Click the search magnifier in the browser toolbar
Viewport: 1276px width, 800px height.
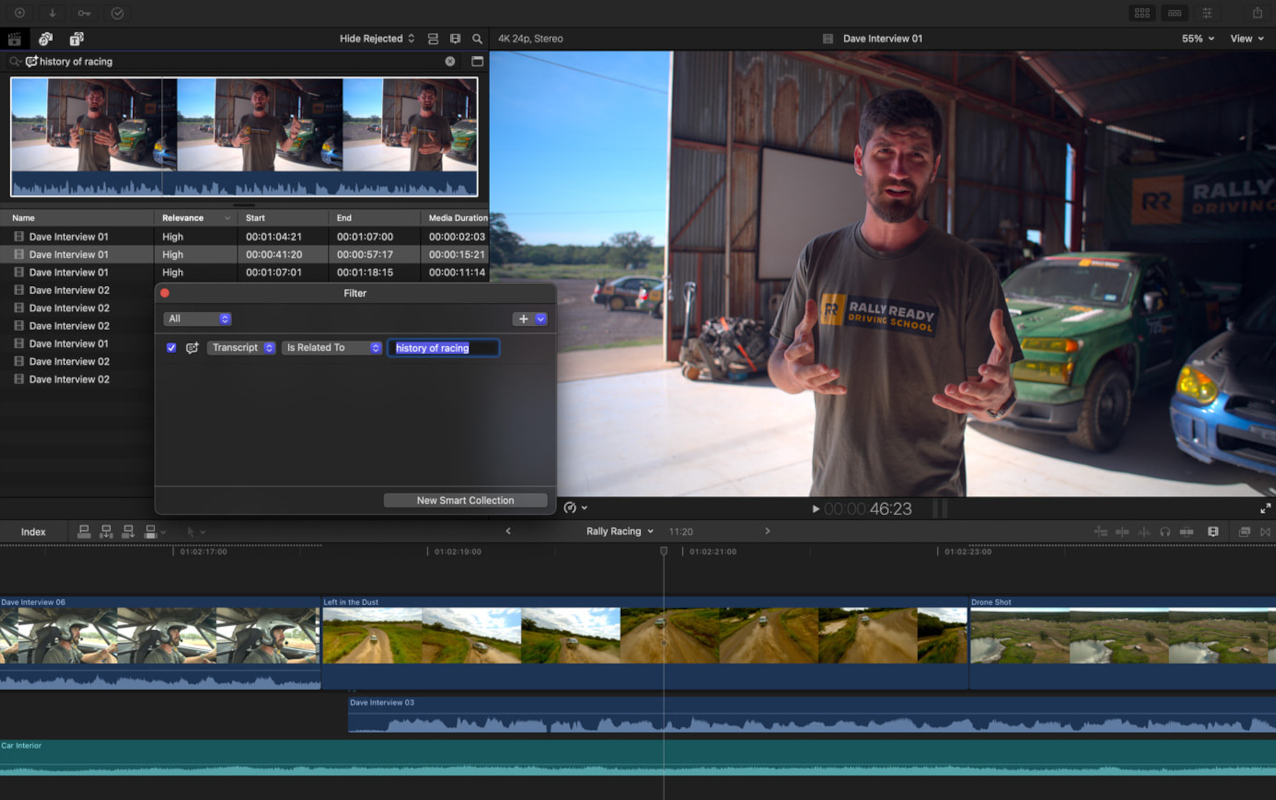[x=477, y=38]
